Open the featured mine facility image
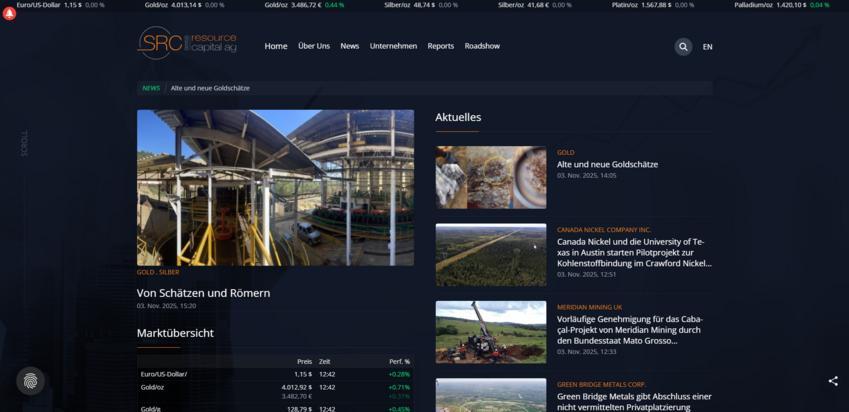 tap(275, 187)
